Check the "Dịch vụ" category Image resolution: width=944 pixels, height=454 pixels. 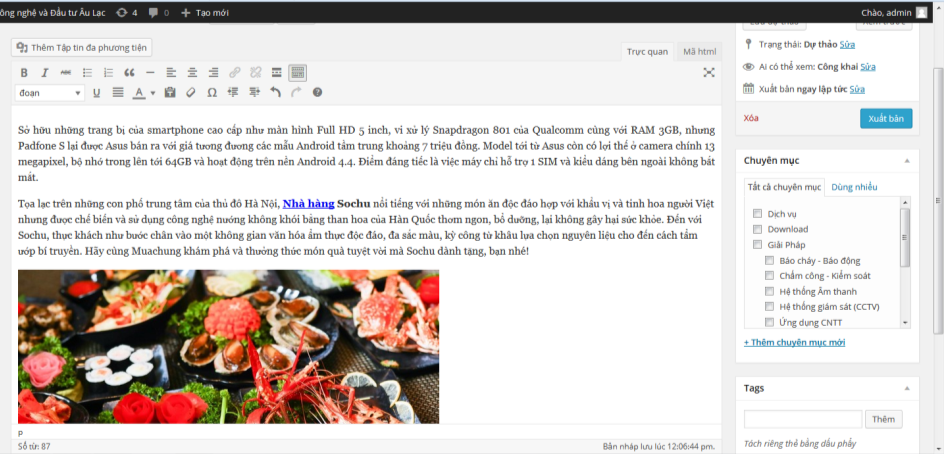coord(757,214)
